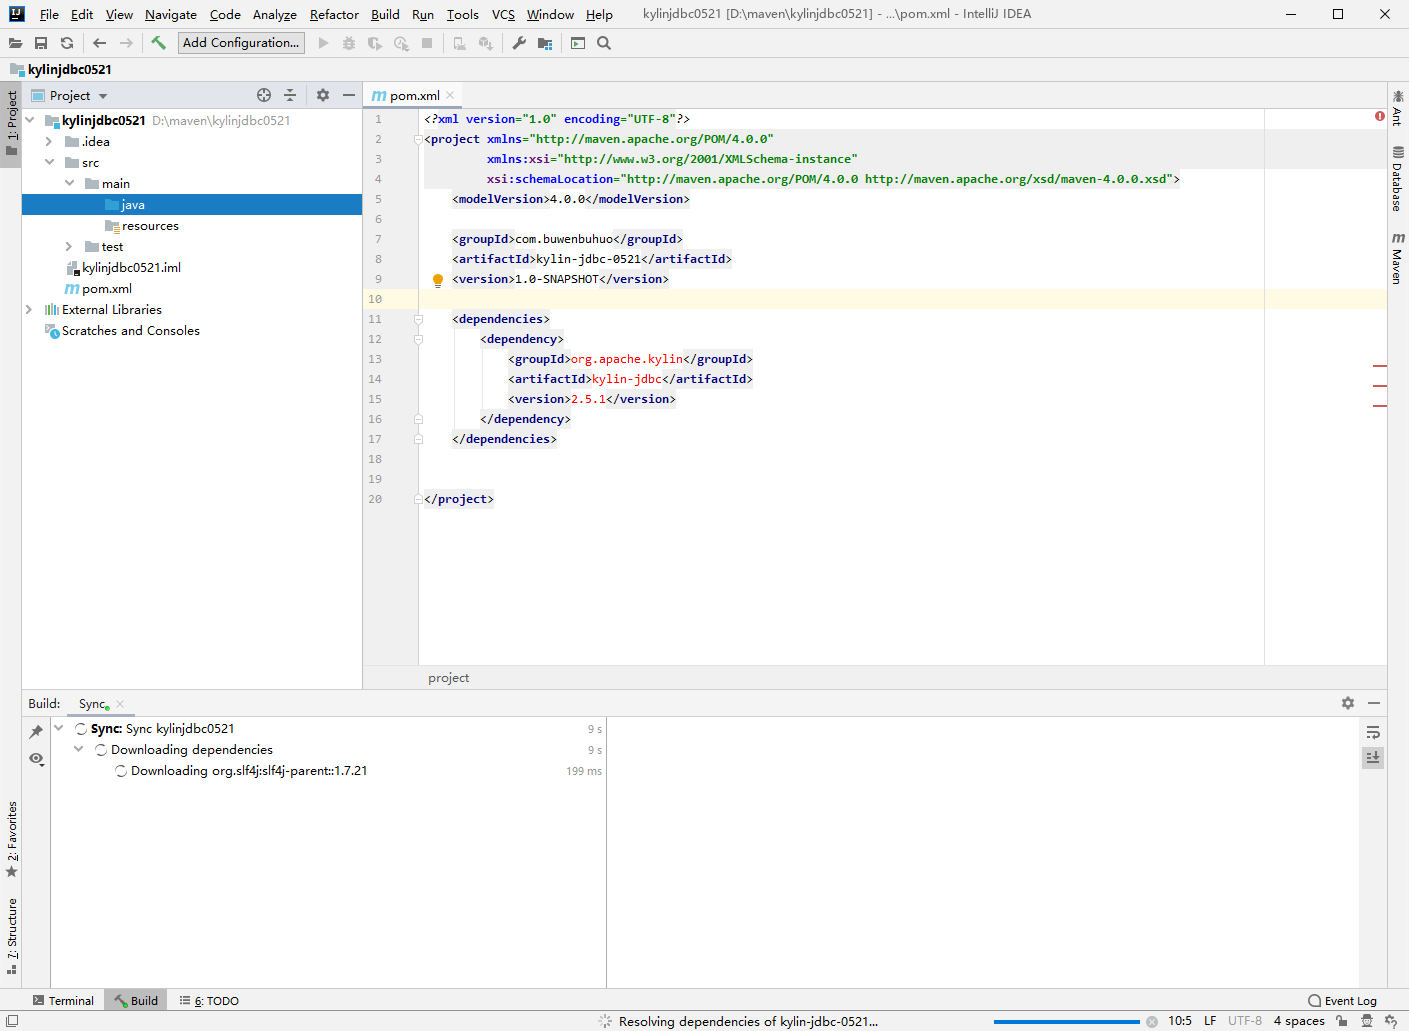1409x1031 pixels.
Task: Click the red error indicator in editor corner
Action: (x=1380, y=117)
